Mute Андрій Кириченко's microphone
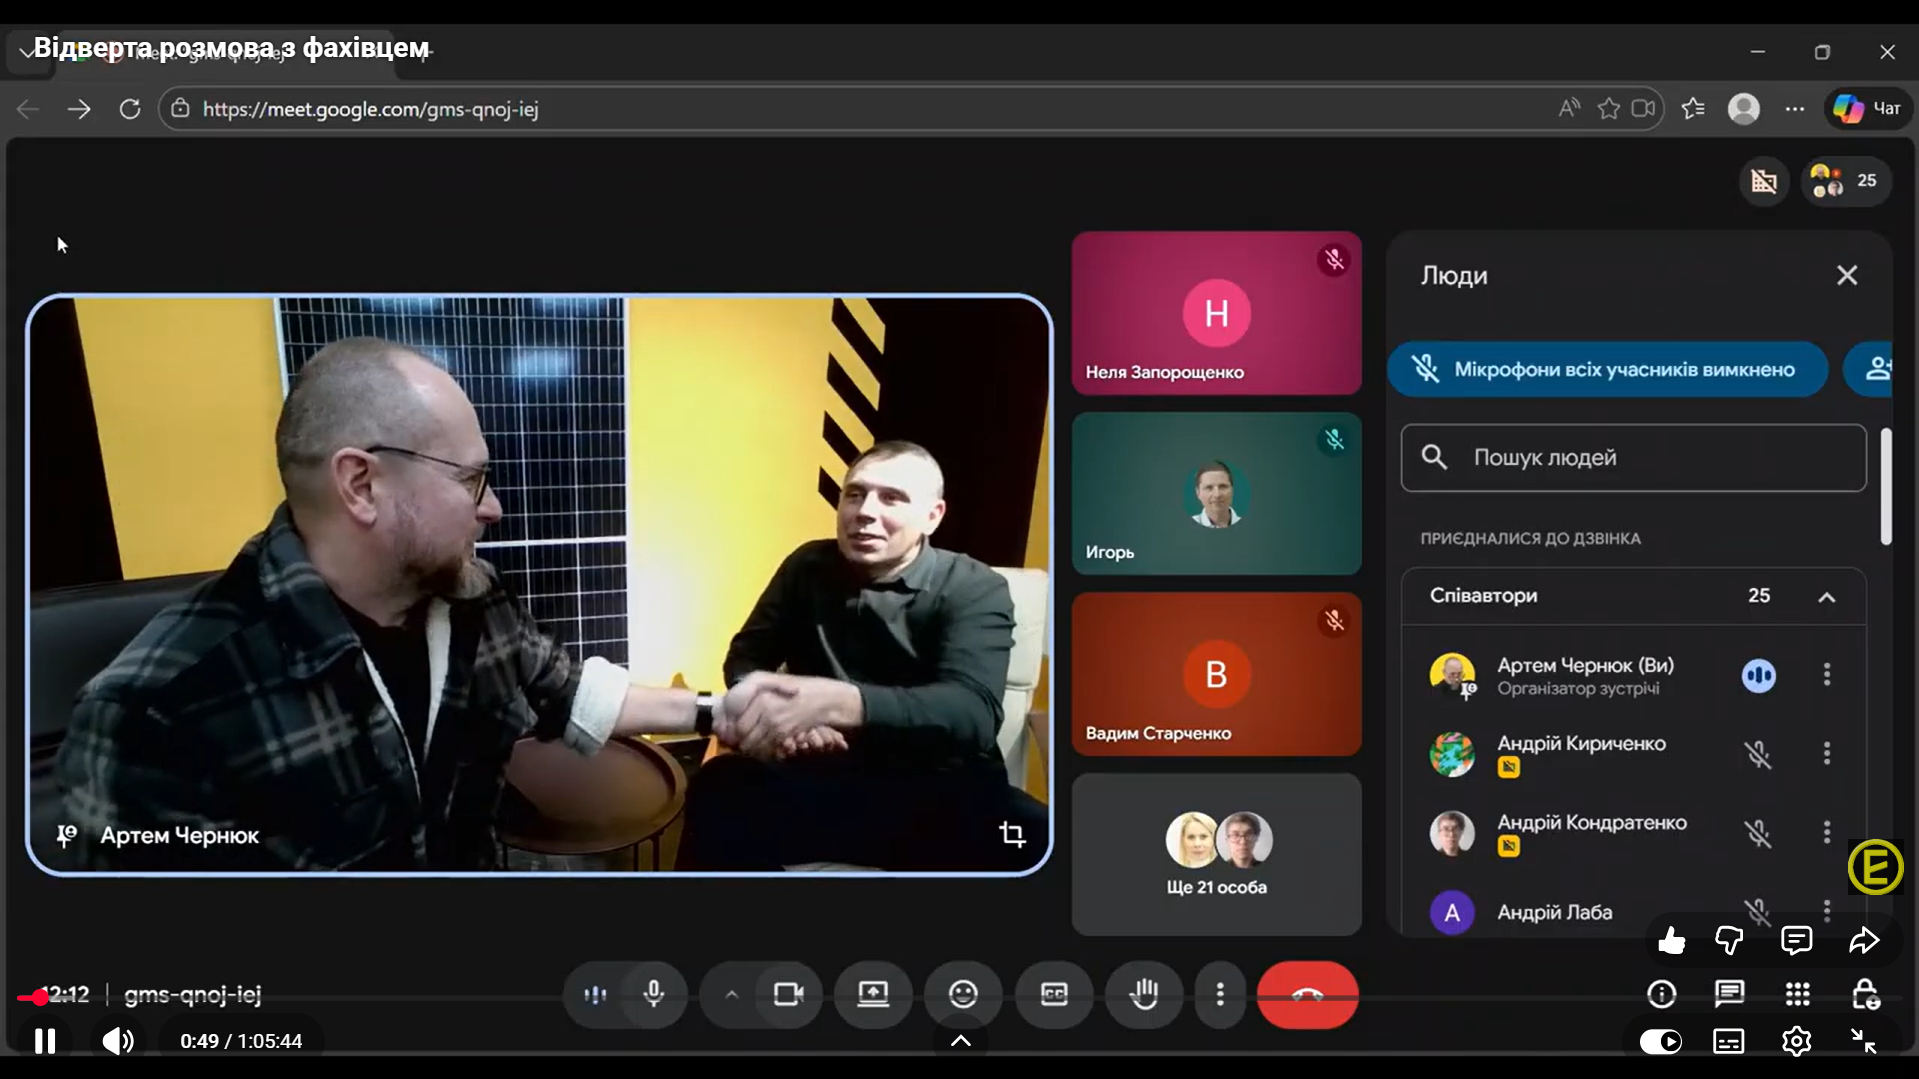1919x1079 pixels. pos(1758,754)
